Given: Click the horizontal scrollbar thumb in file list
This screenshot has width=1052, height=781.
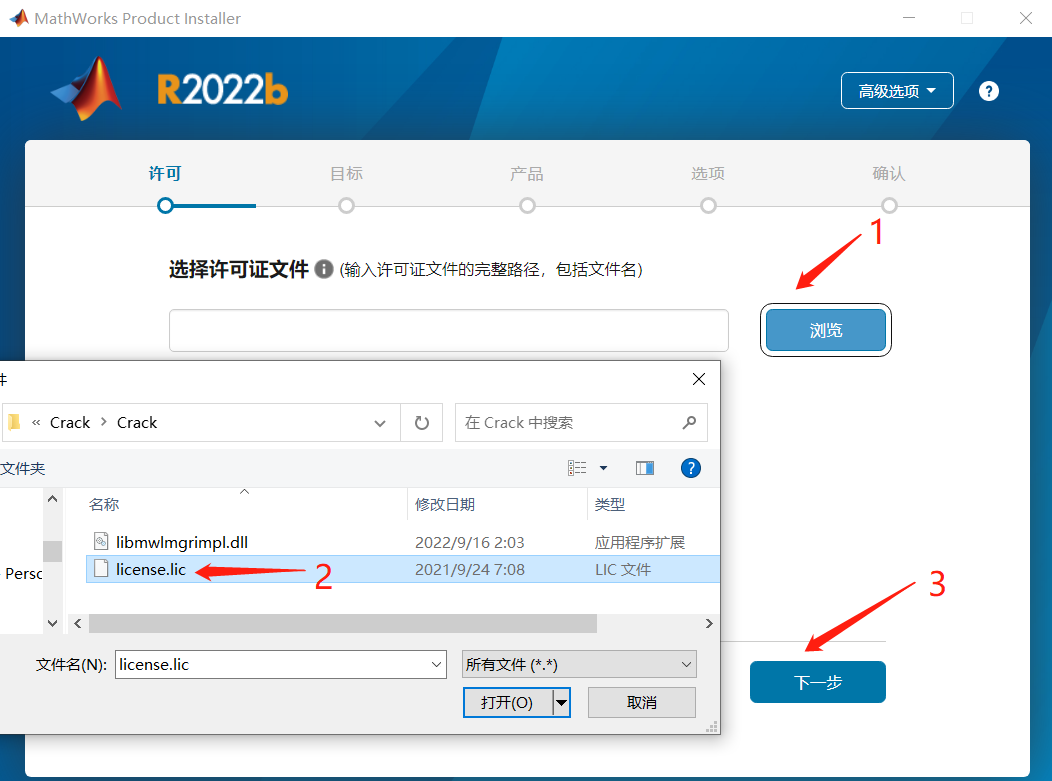Looking at the screenshot, I should point(343,623).
